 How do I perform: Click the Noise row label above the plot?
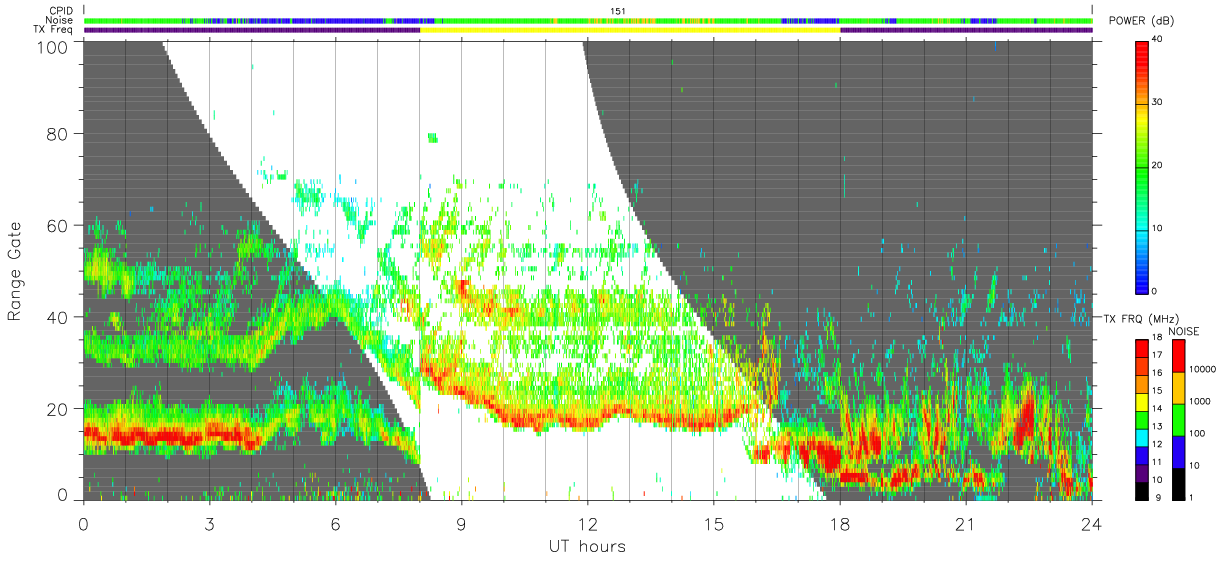59,21
